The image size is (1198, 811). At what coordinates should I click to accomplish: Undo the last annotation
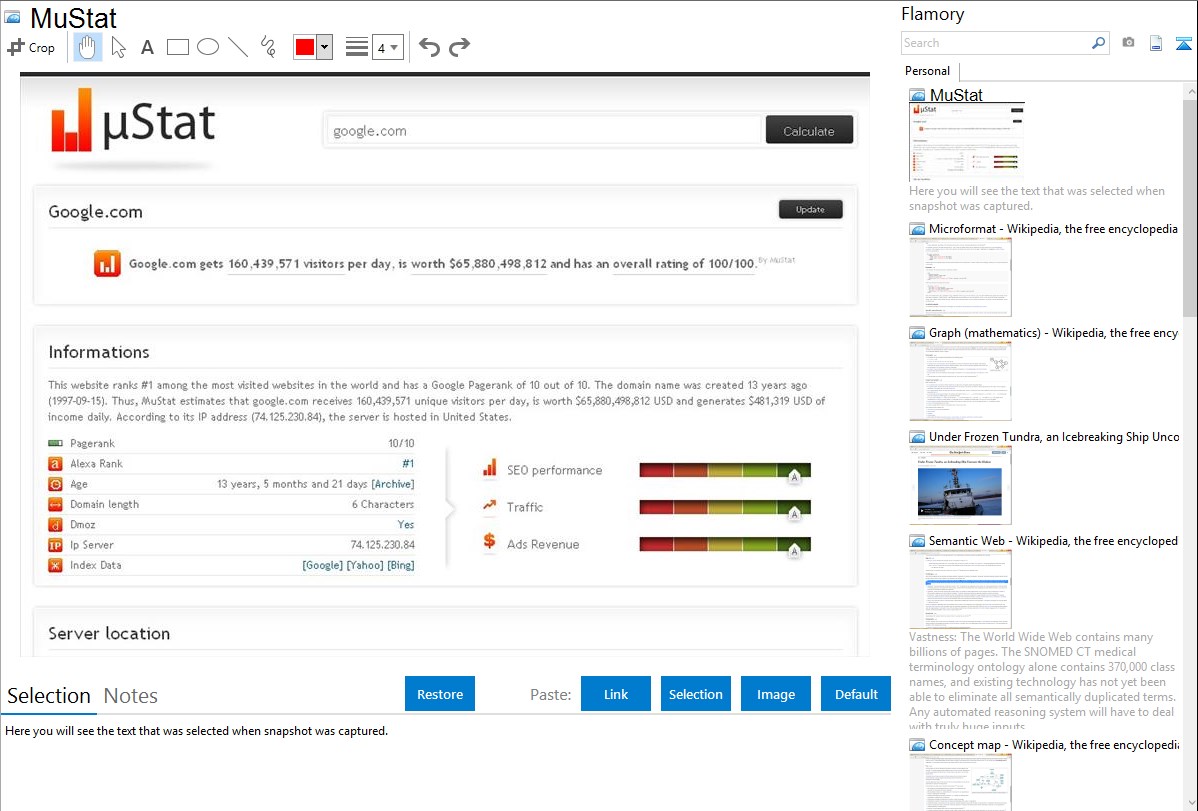click(429, 47)
